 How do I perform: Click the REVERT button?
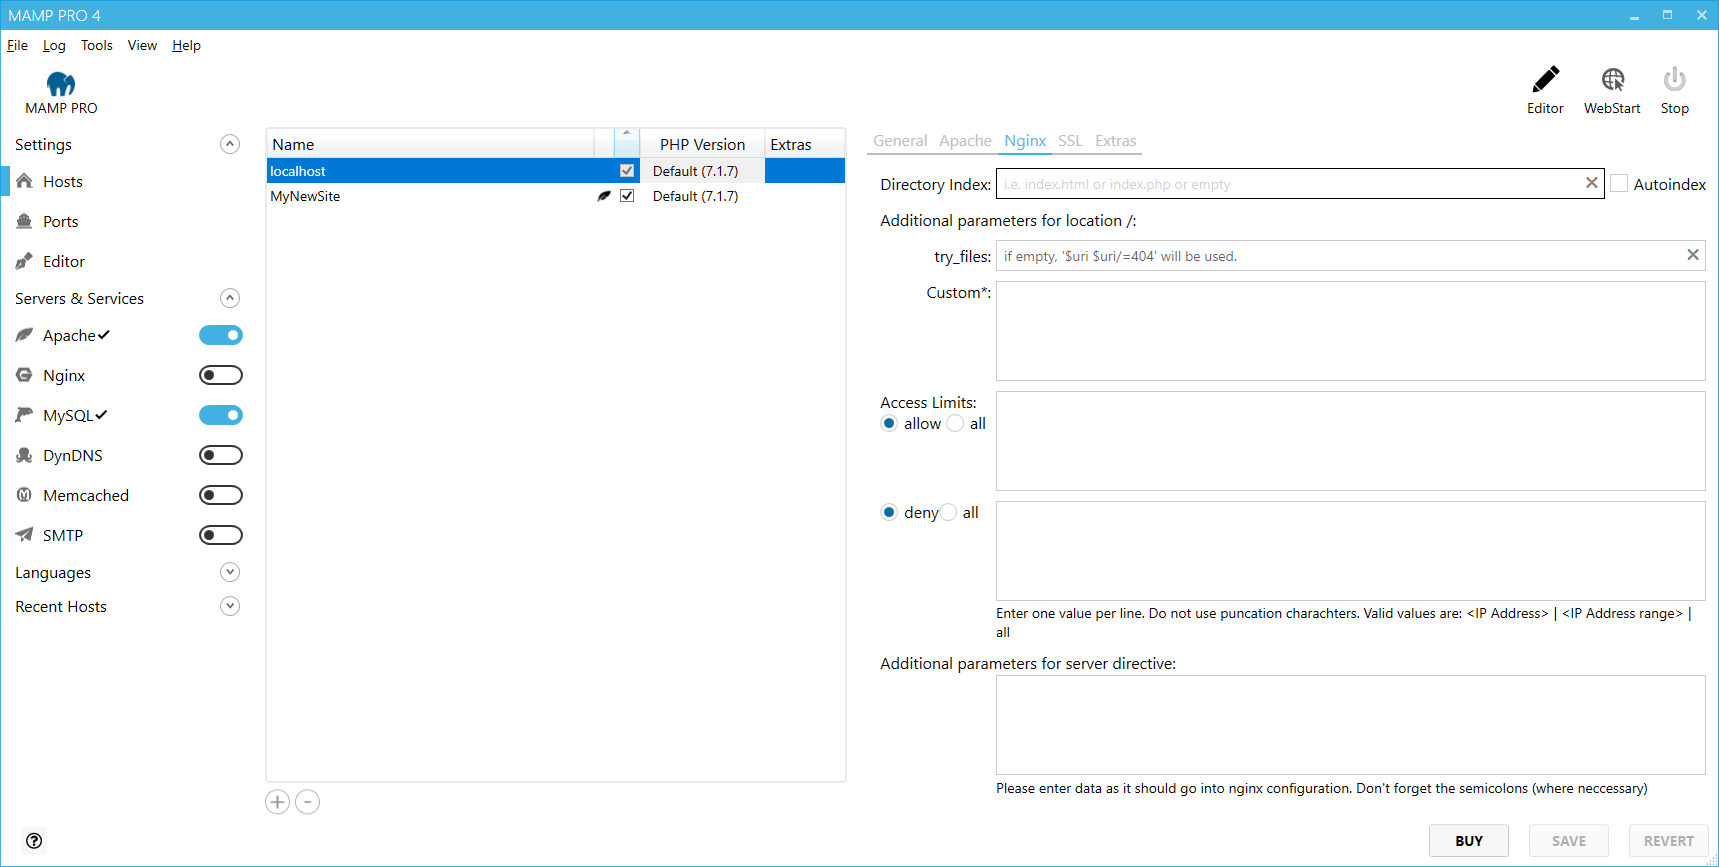coord(1669,841)
